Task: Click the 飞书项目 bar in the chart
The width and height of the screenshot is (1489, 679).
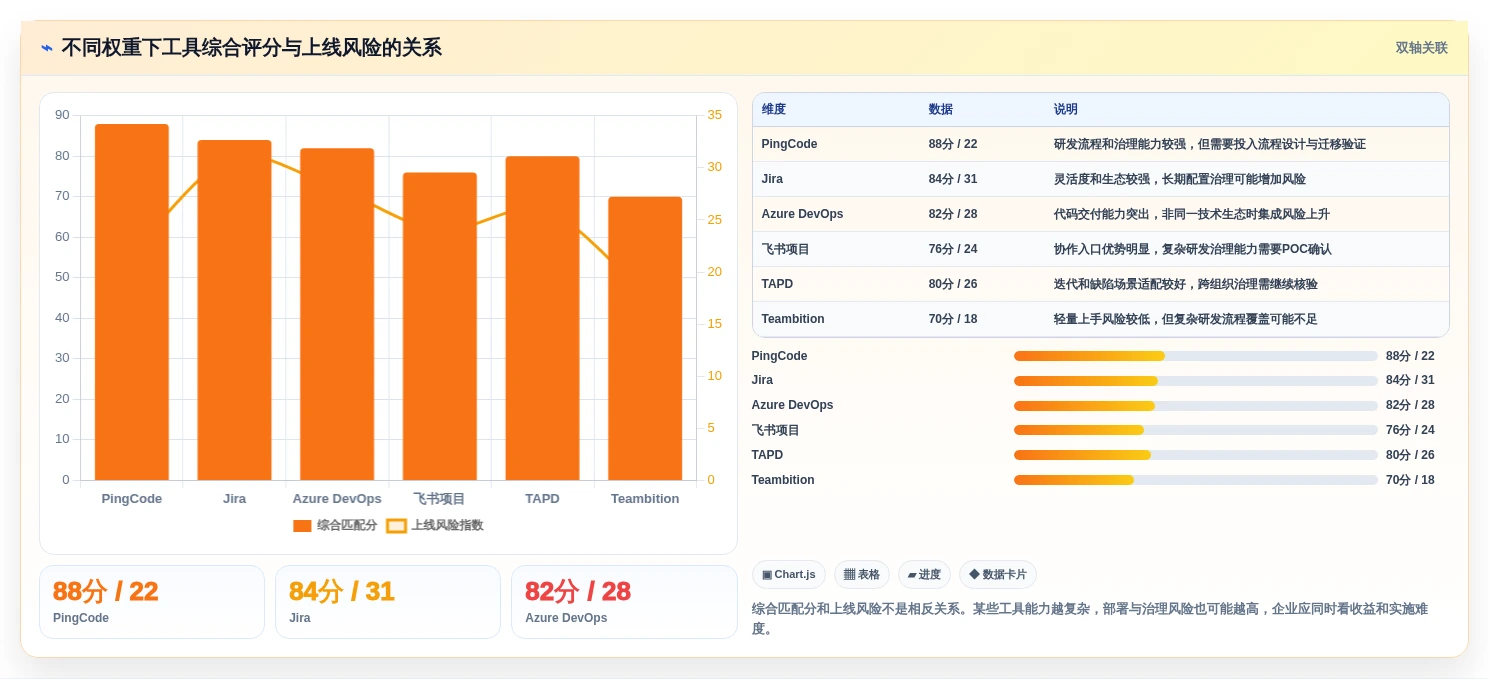Action: 440,326
